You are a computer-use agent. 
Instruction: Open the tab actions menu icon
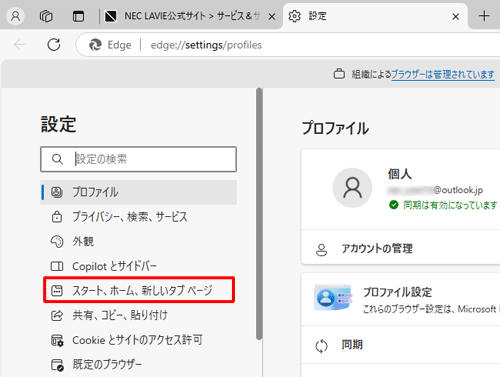[x=78, y=16]
